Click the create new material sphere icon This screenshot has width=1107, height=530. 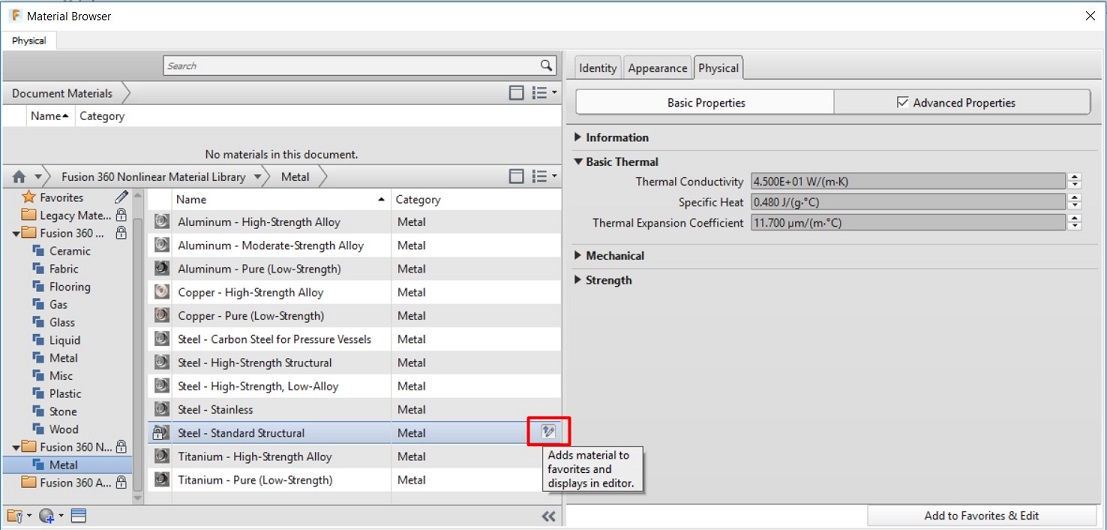(47, 517)
